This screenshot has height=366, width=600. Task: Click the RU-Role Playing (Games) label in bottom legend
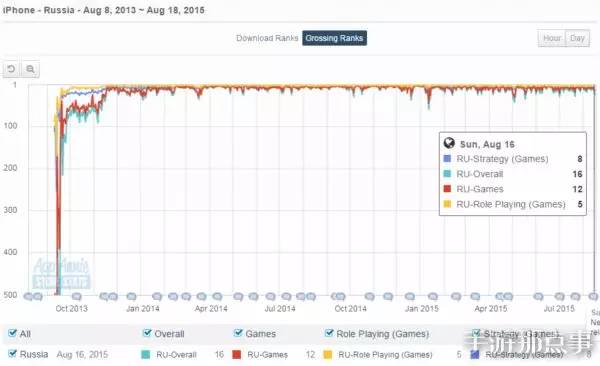click(x=385, y=355)
